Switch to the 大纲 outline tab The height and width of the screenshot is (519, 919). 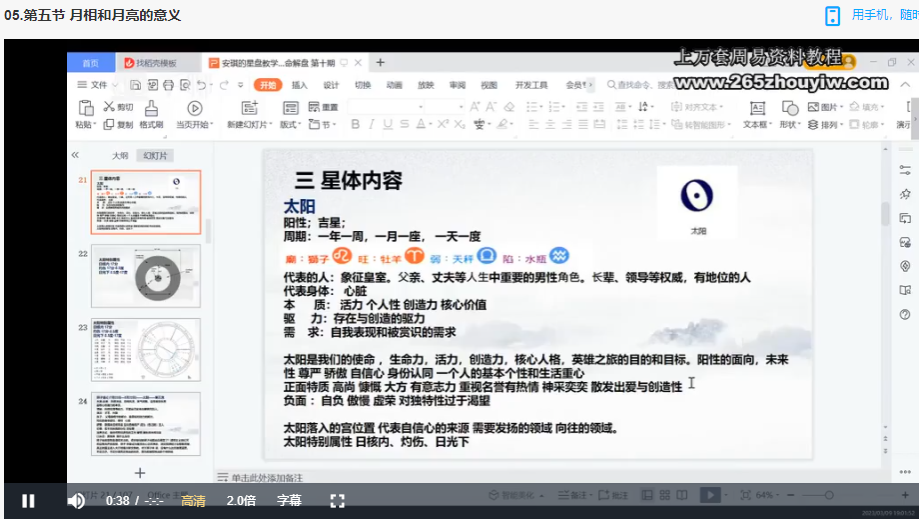tap(120, 156)
